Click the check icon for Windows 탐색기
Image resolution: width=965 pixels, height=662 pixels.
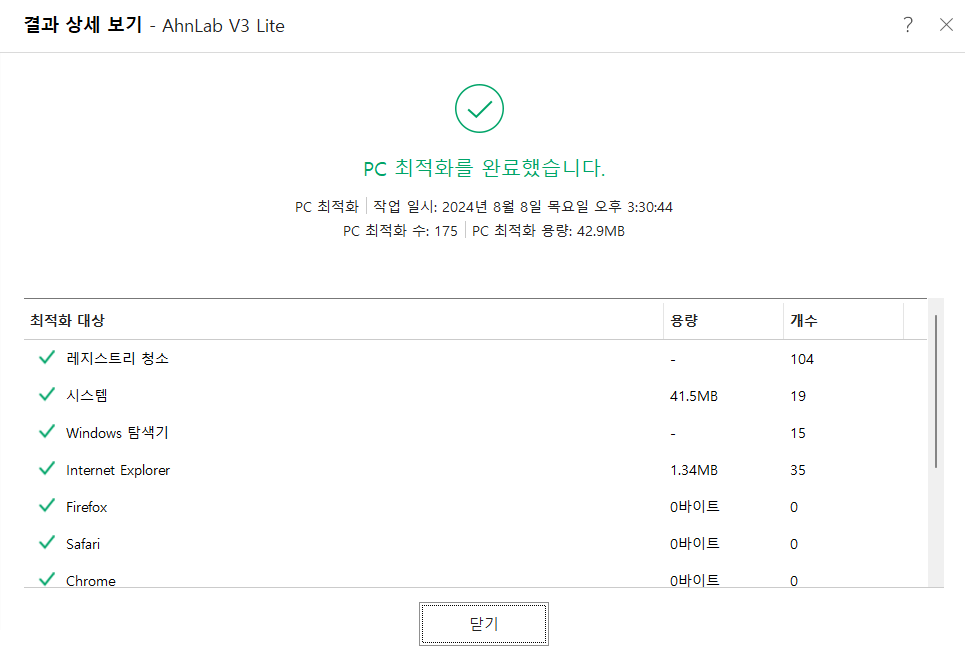point(46,432)
